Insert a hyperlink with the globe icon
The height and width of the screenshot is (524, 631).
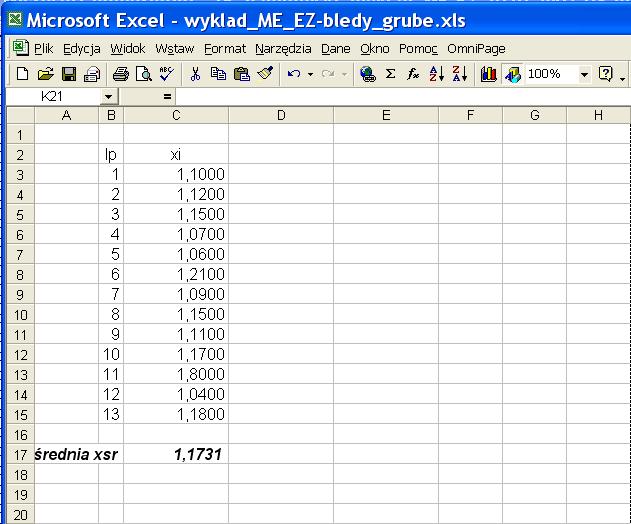pos(367,74)
